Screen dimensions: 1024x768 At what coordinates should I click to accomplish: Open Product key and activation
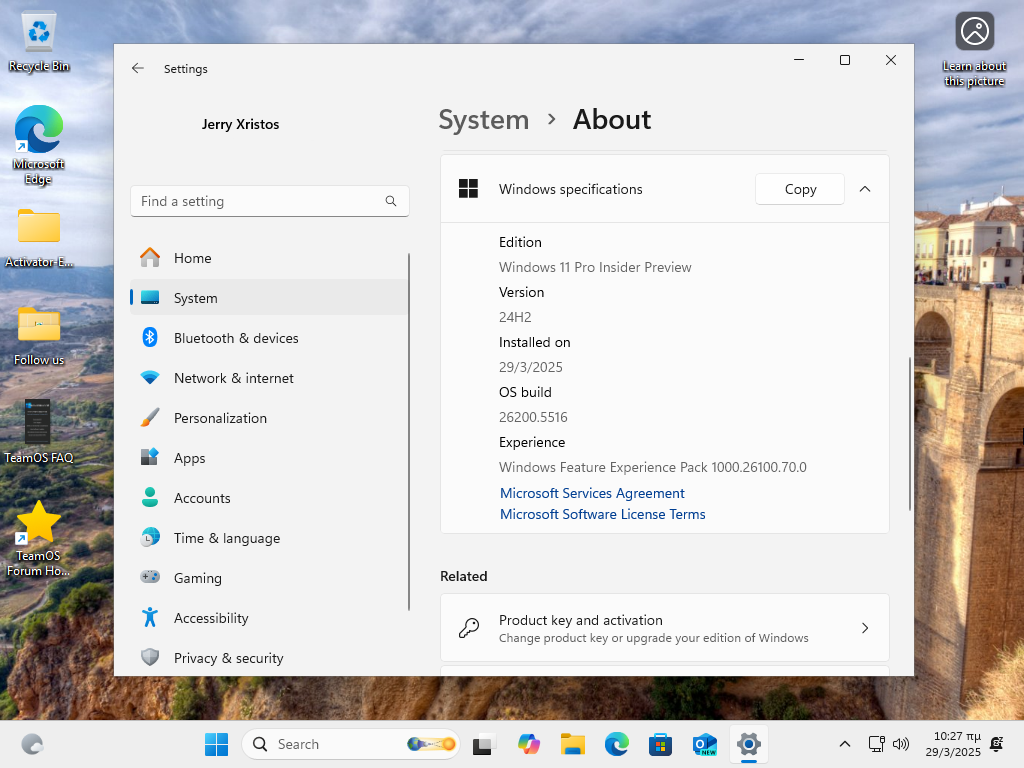tap(665, 628)
